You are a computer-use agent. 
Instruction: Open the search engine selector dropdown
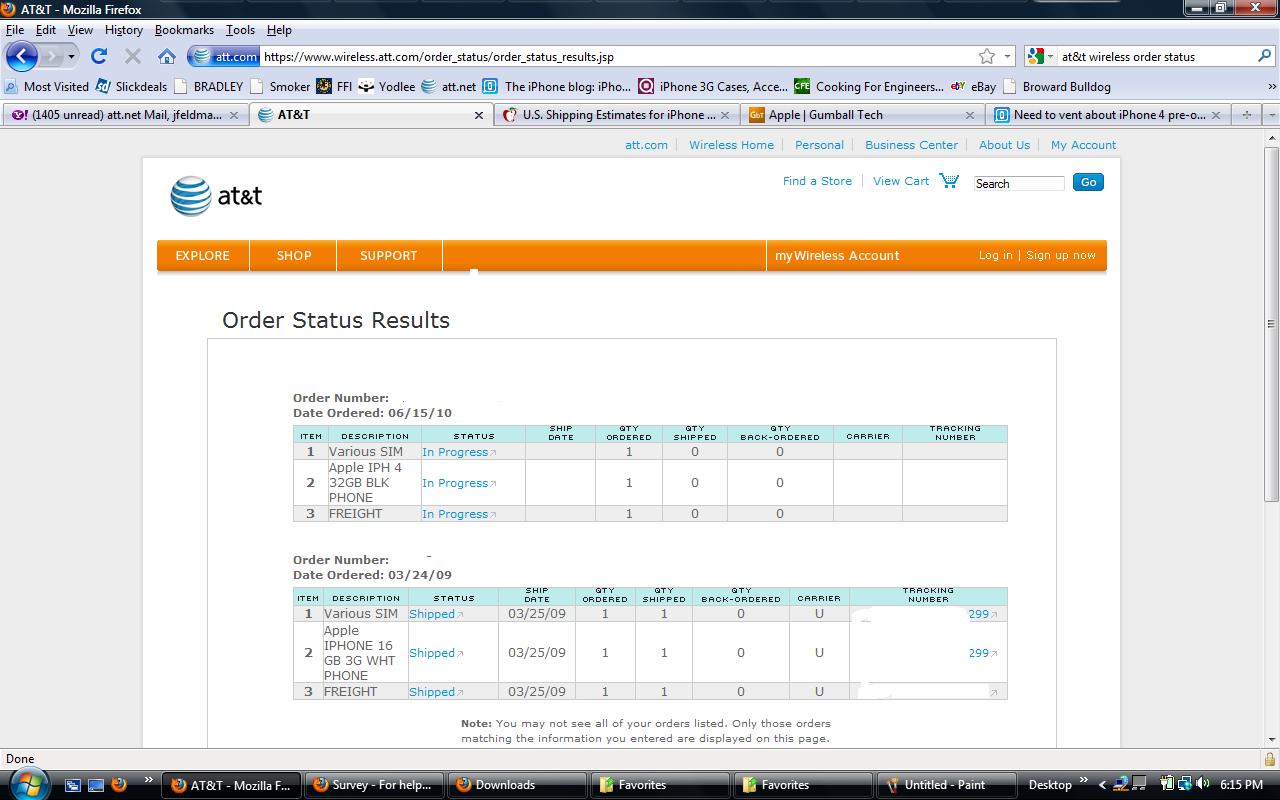(x=1050, y=57)
